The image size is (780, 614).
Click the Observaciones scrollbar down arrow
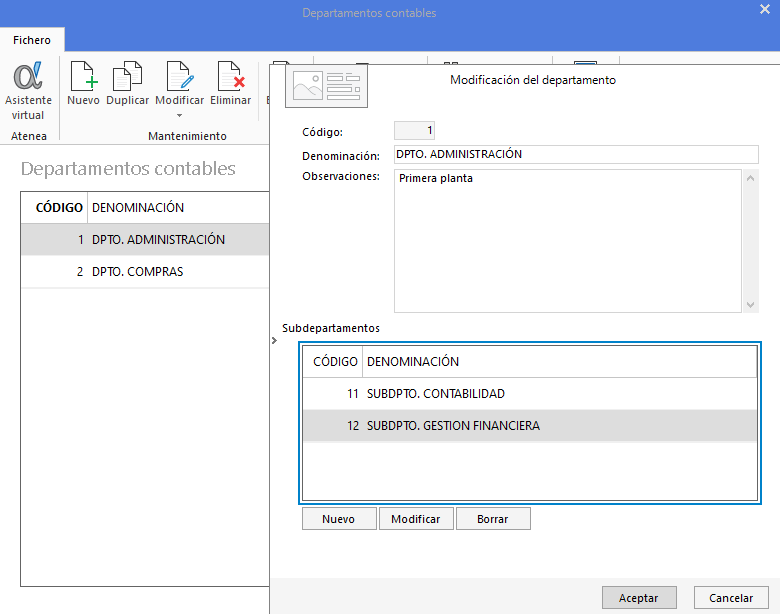[x=751, y=305]
